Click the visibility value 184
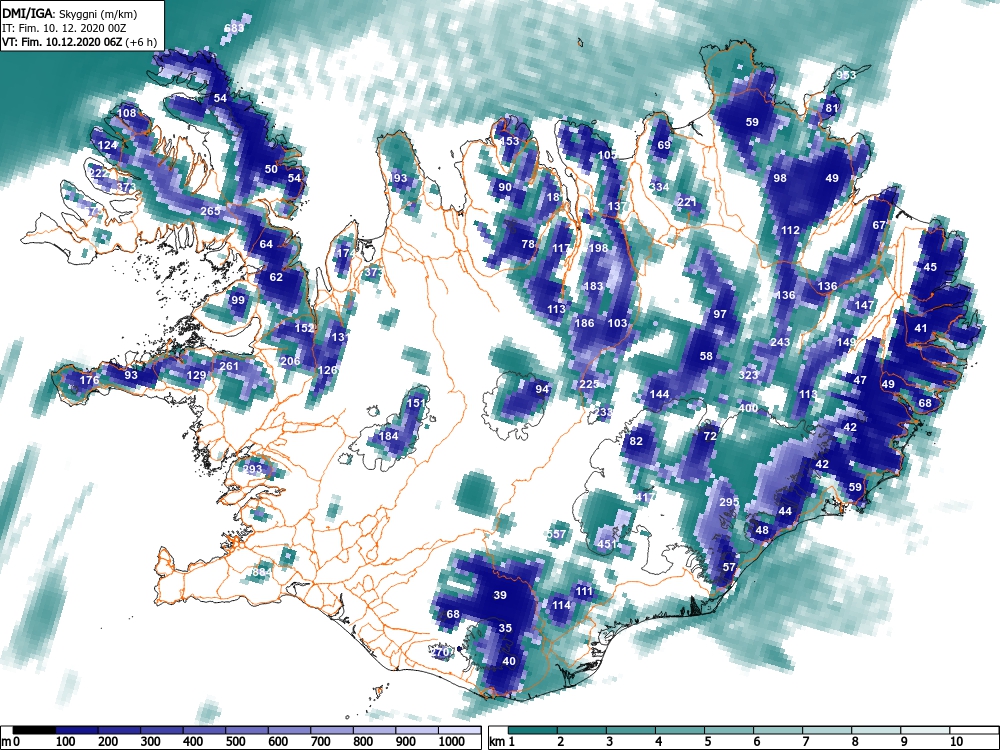This screenshot has height=750, width=1000. (x=388, y=436)
